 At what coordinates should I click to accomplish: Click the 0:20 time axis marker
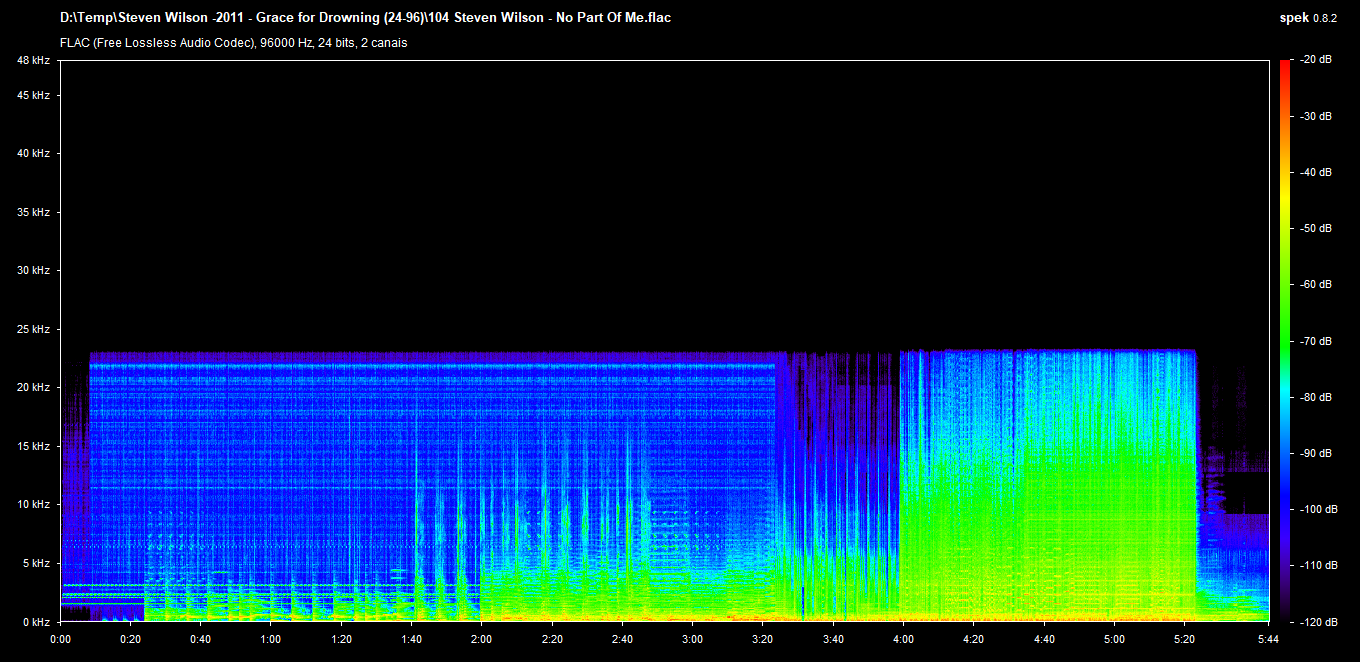[x=130, y=639]
